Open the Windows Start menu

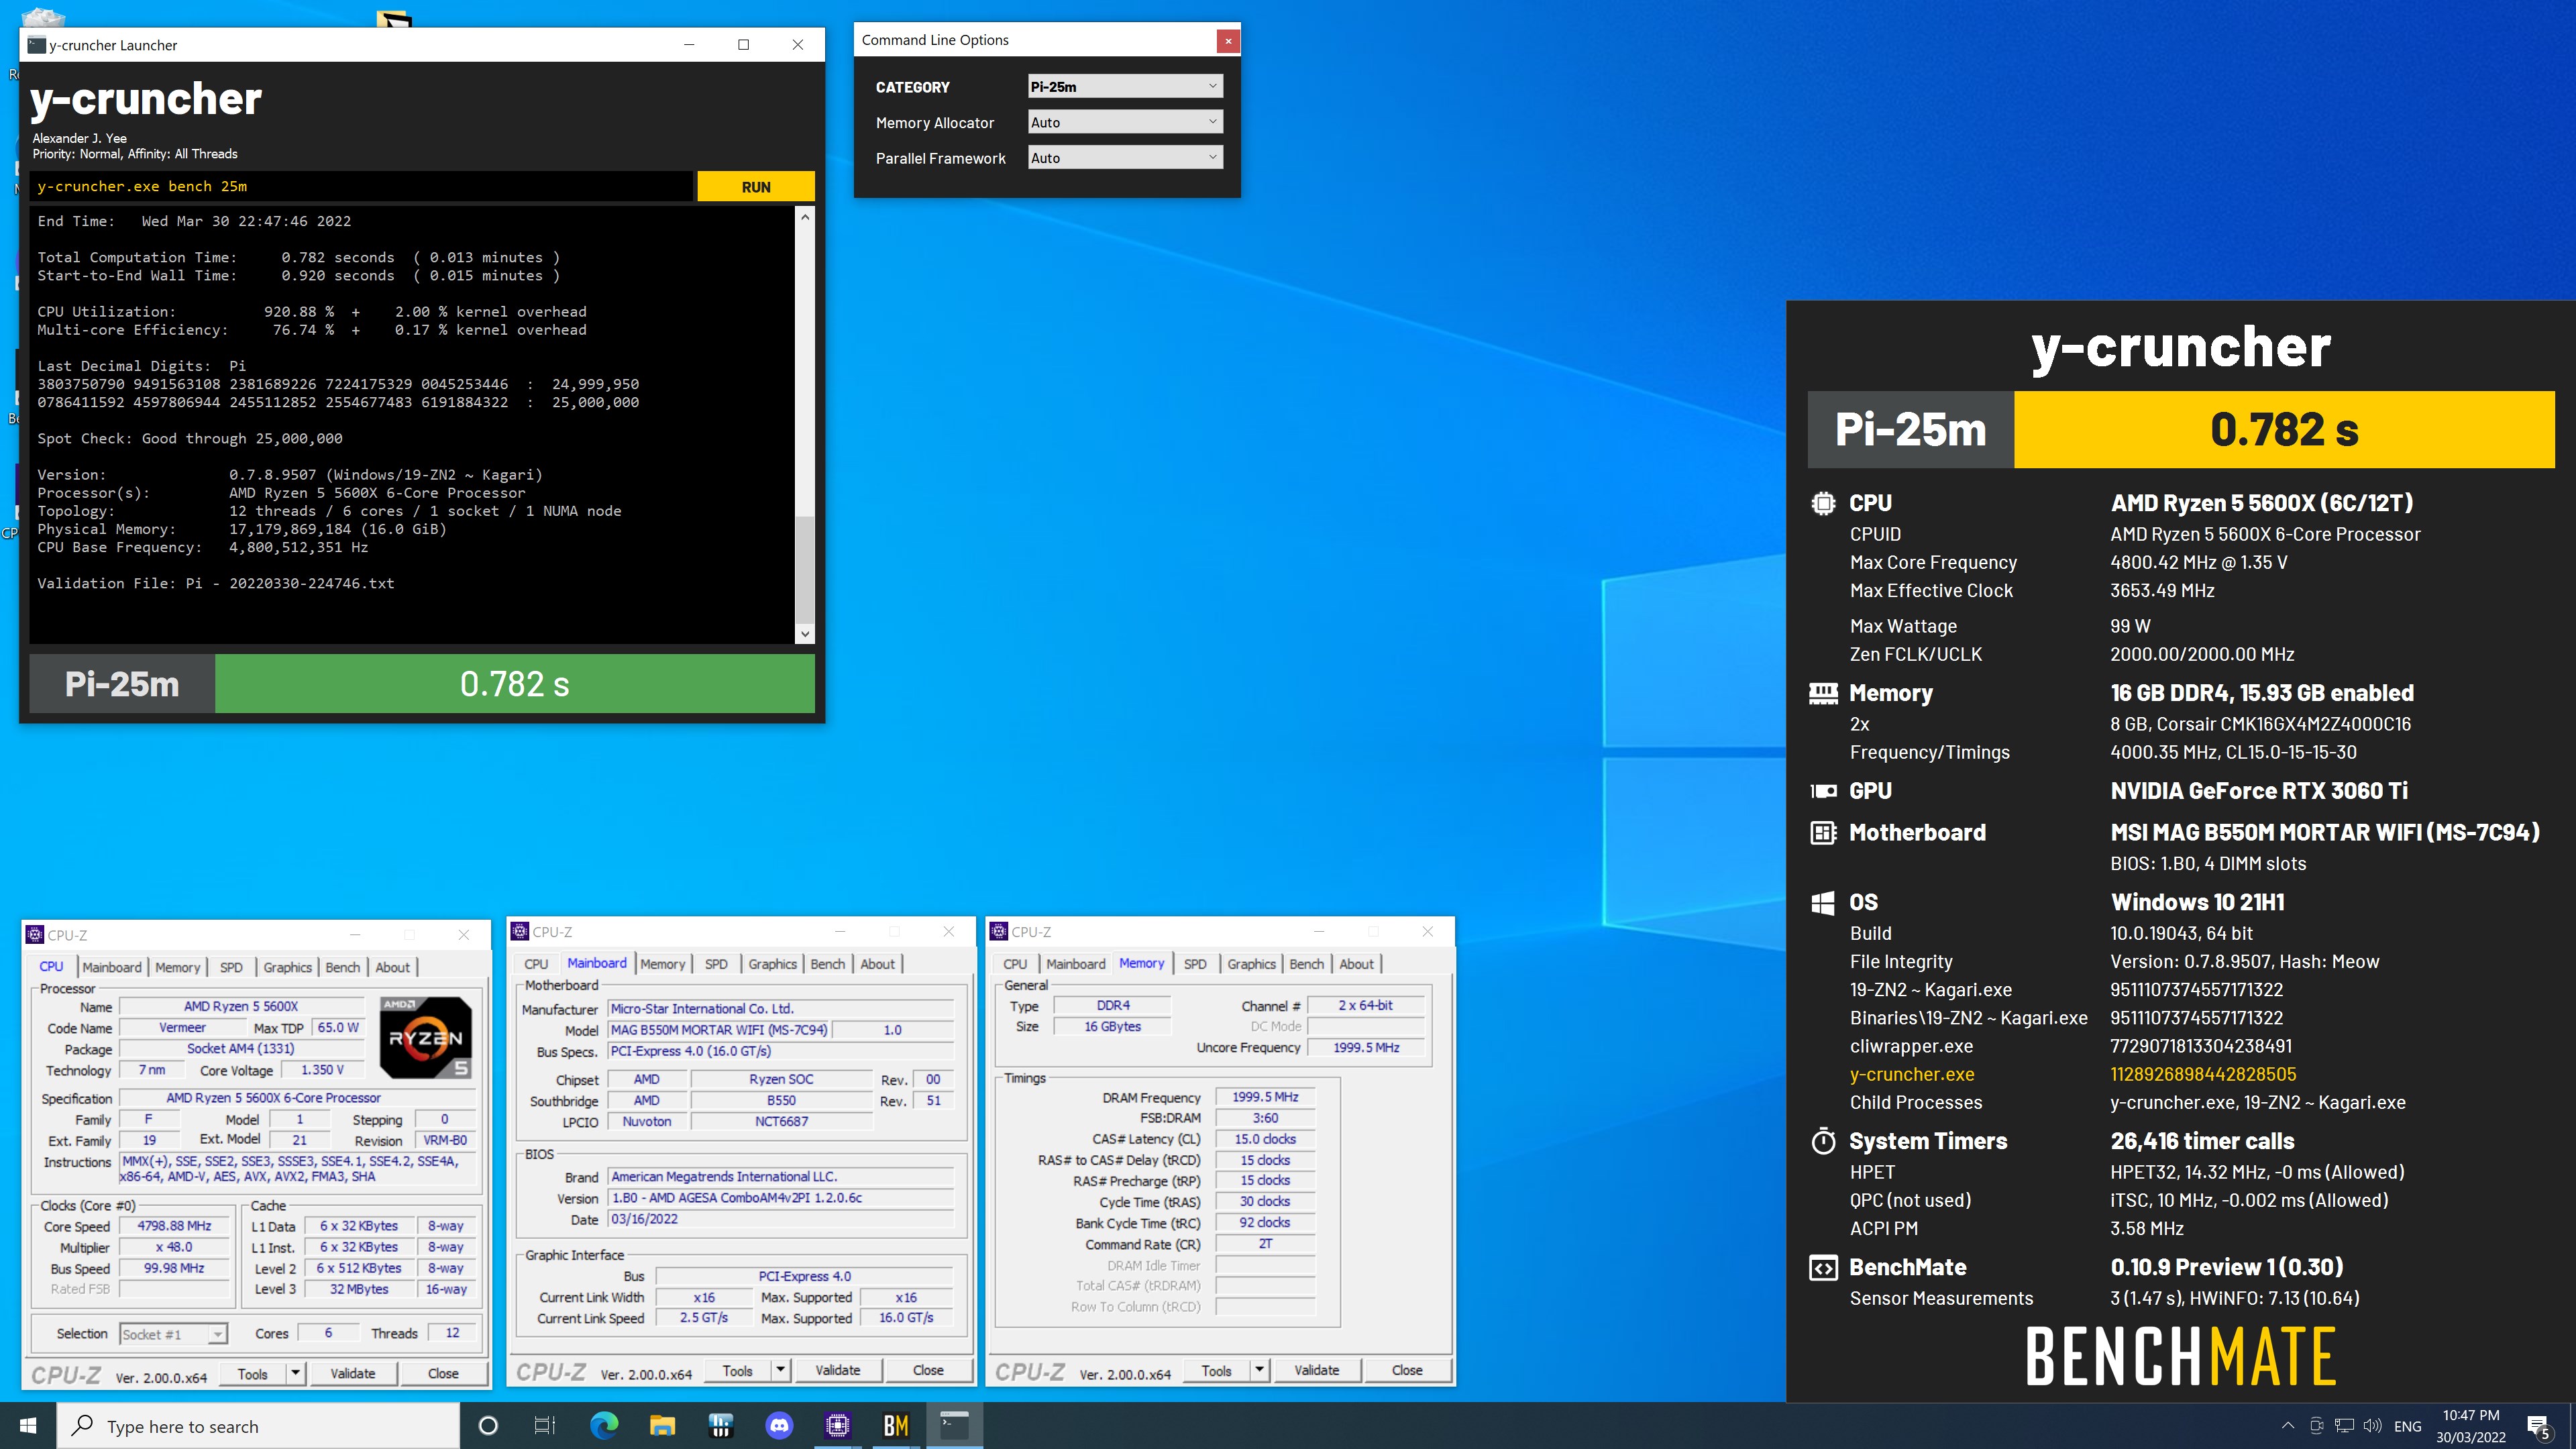[x=28, y=1426]
